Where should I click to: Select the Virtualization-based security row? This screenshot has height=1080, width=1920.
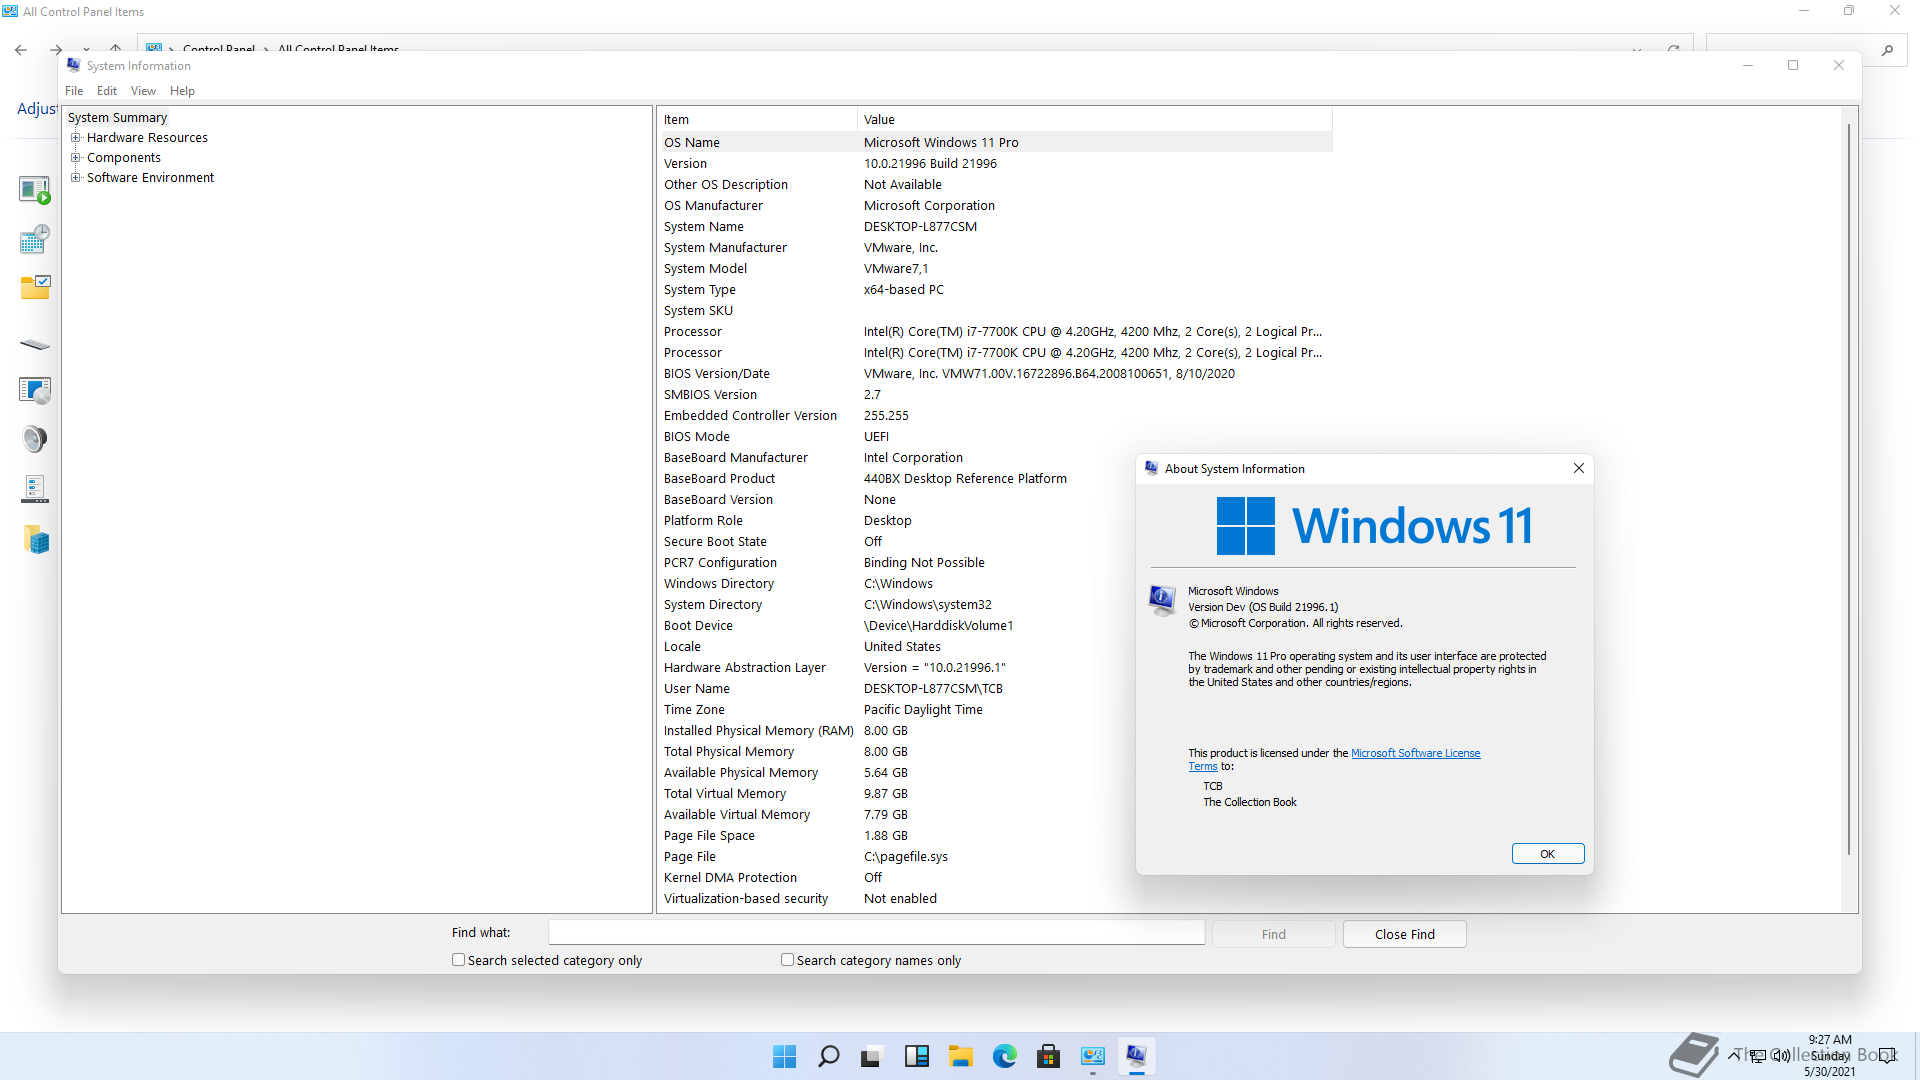996,899
